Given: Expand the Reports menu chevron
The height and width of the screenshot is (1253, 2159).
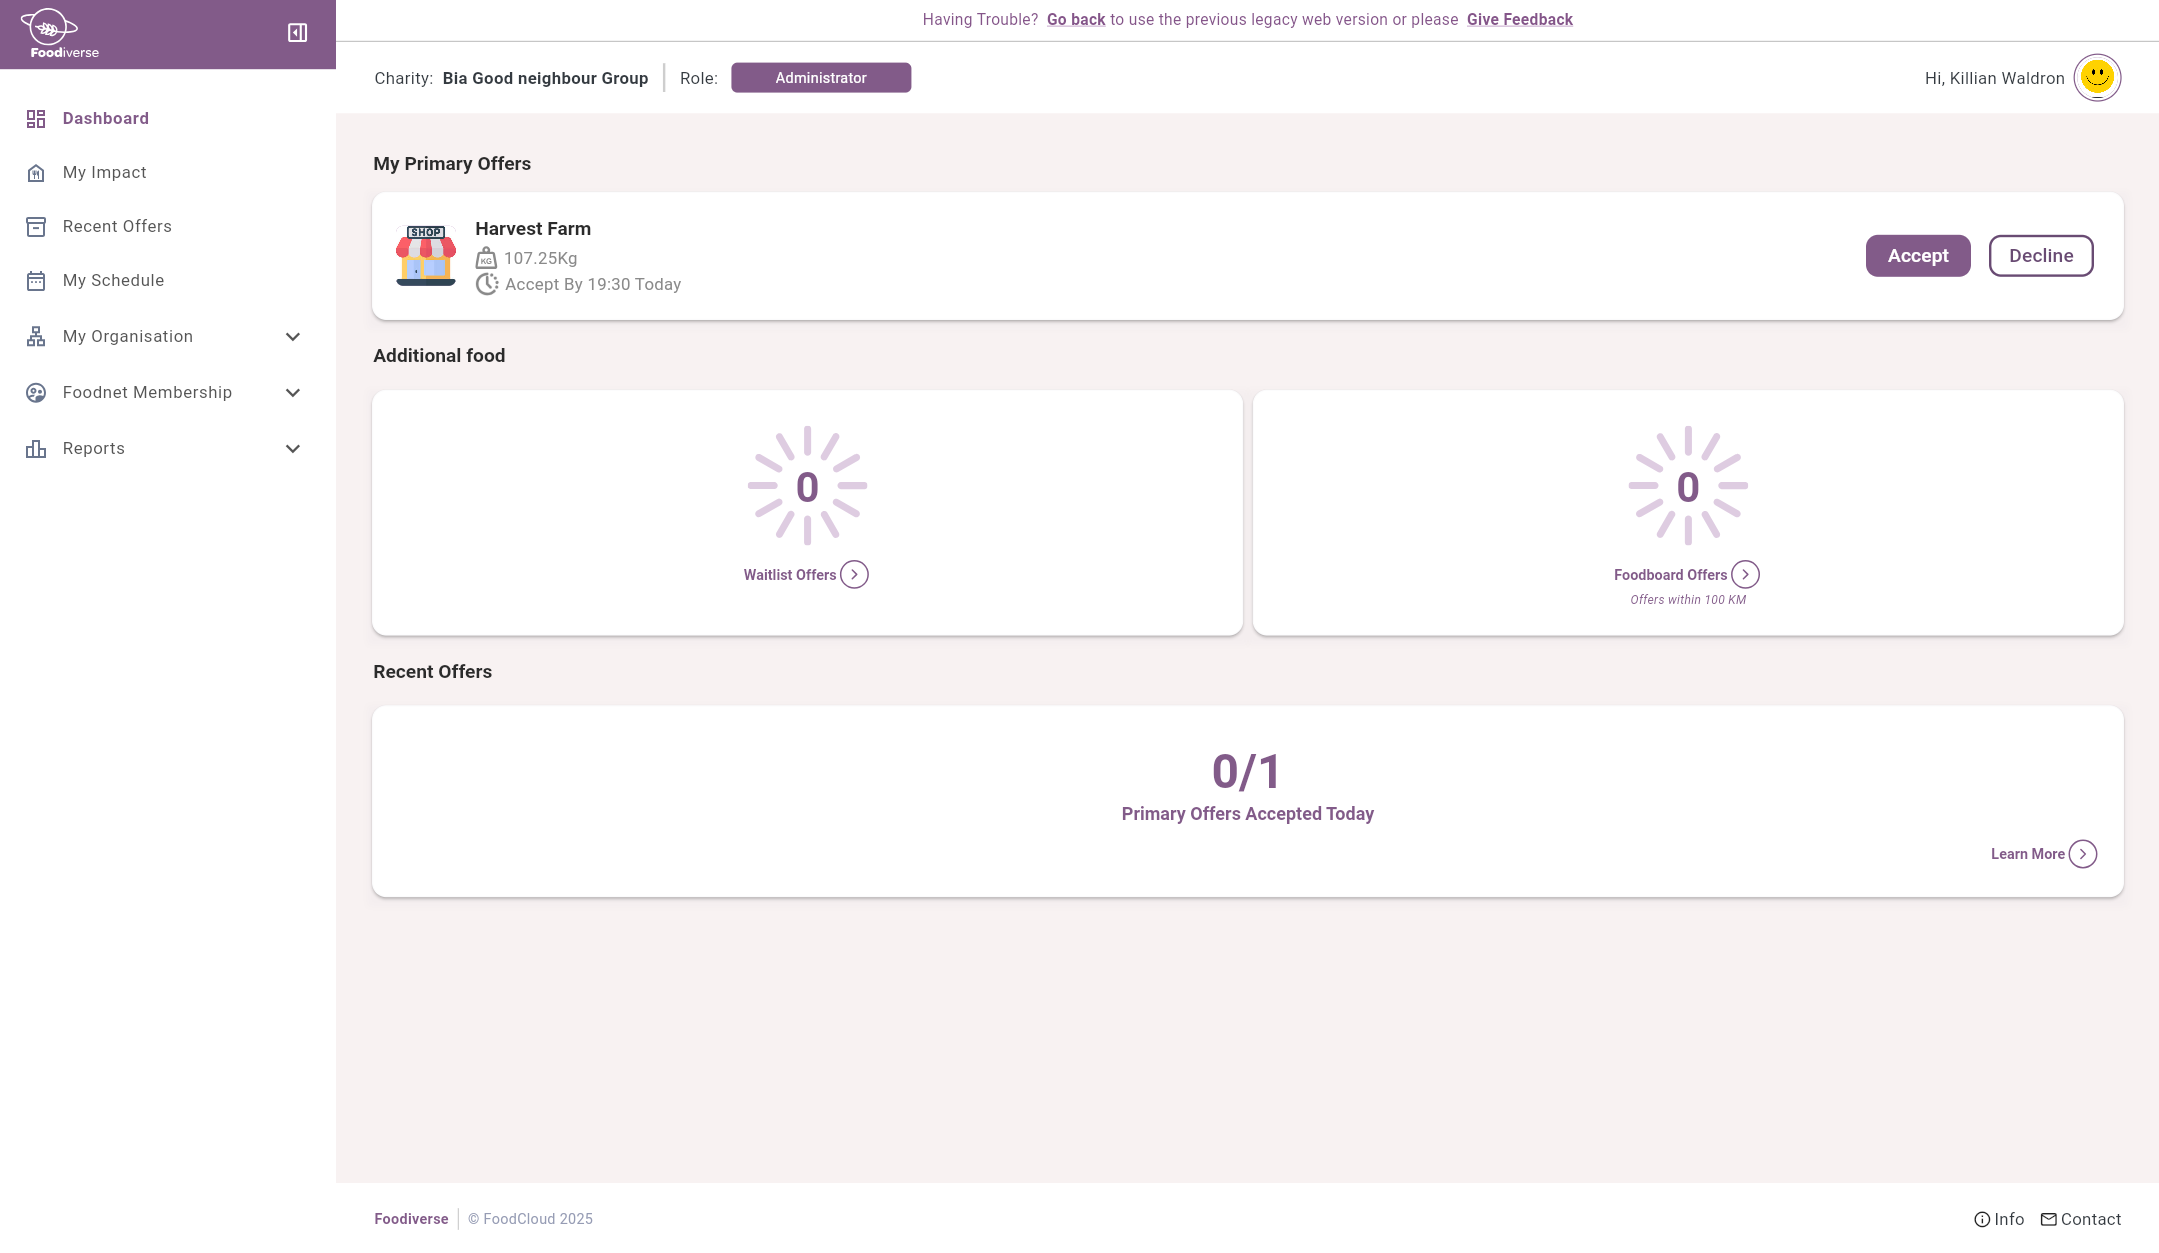Looking at the screenshot, I should click(293, 449).
